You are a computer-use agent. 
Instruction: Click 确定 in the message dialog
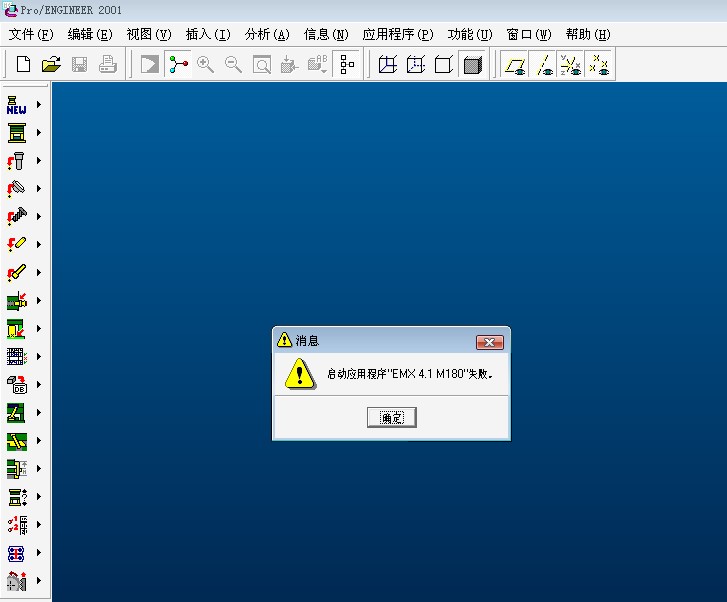point(392,417)
